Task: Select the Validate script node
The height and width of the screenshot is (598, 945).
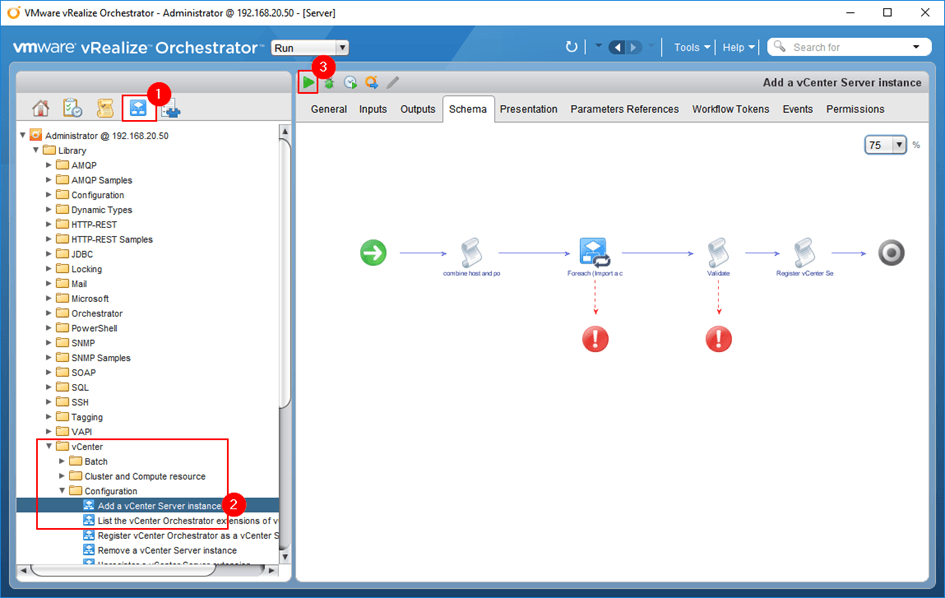Action: tap(718, 253)
